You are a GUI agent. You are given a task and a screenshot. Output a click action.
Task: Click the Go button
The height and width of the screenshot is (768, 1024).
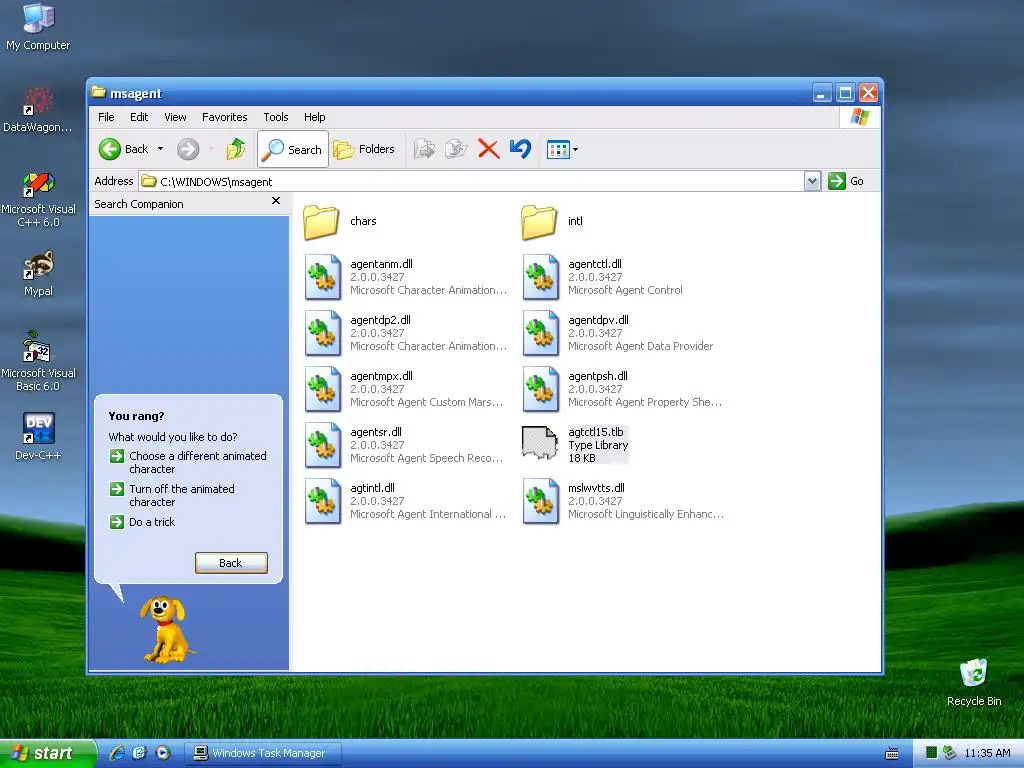coord(846,182)
